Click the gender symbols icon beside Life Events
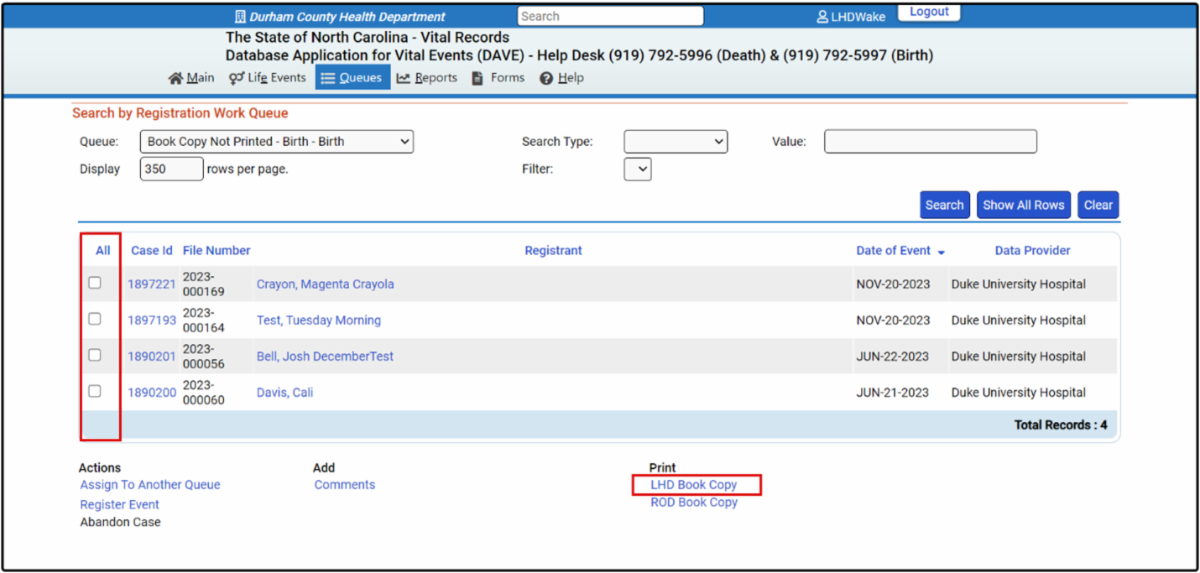This screenshot has height=573, width=1200. tap(237, 78)
